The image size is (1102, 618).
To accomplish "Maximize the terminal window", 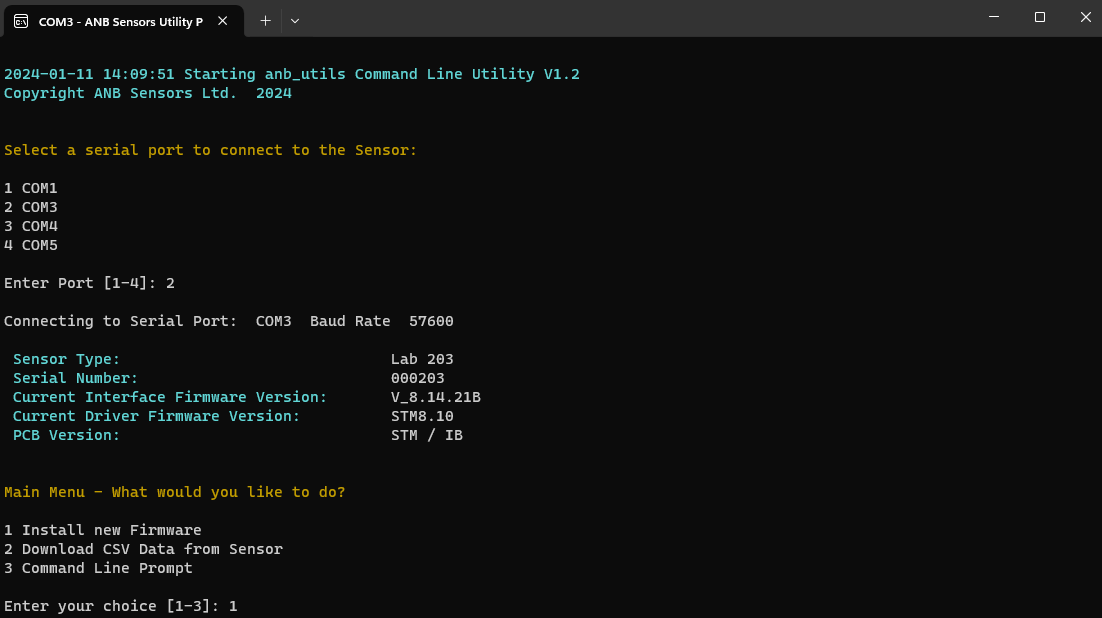I will tap(1040, 18).
